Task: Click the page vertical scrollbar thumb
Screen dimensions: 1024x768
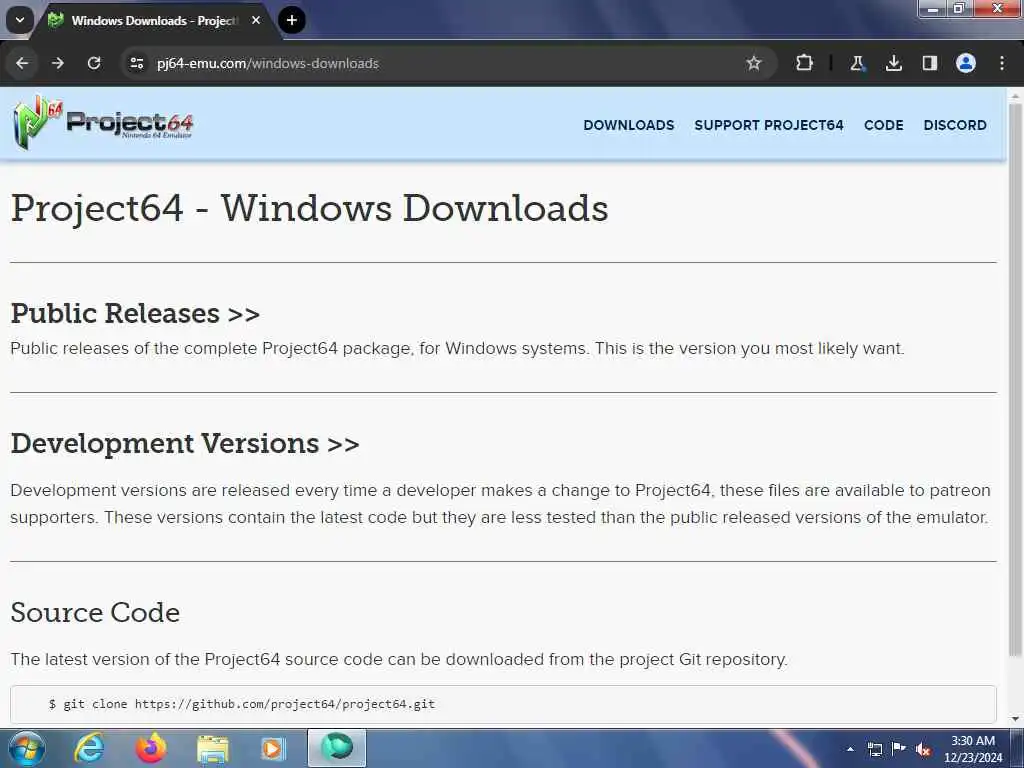Action: tap(1015, 379)
